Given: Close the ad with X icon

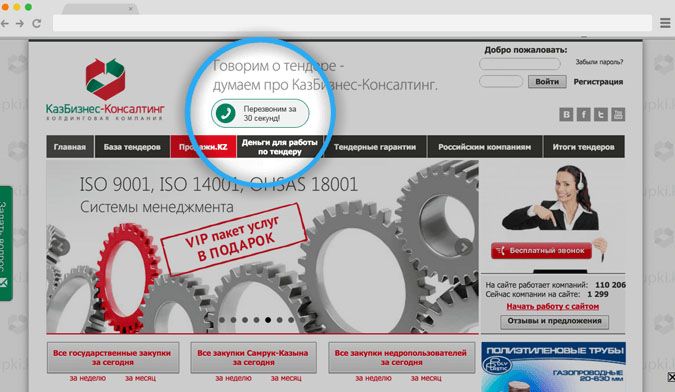Looking at the screenshot, I should click(x=671, y=377).
